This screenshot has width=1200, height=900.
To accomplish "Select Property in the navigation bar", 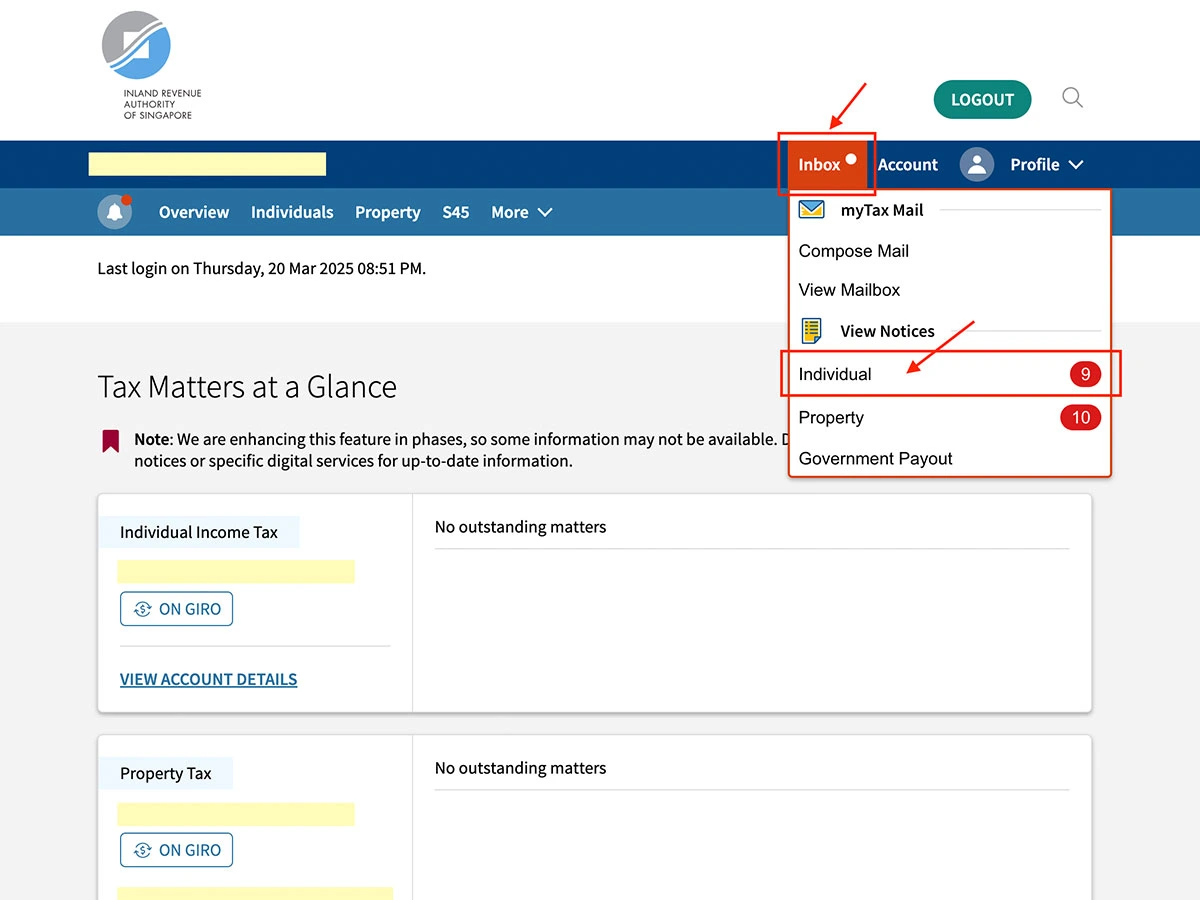I will pos(387,212).
